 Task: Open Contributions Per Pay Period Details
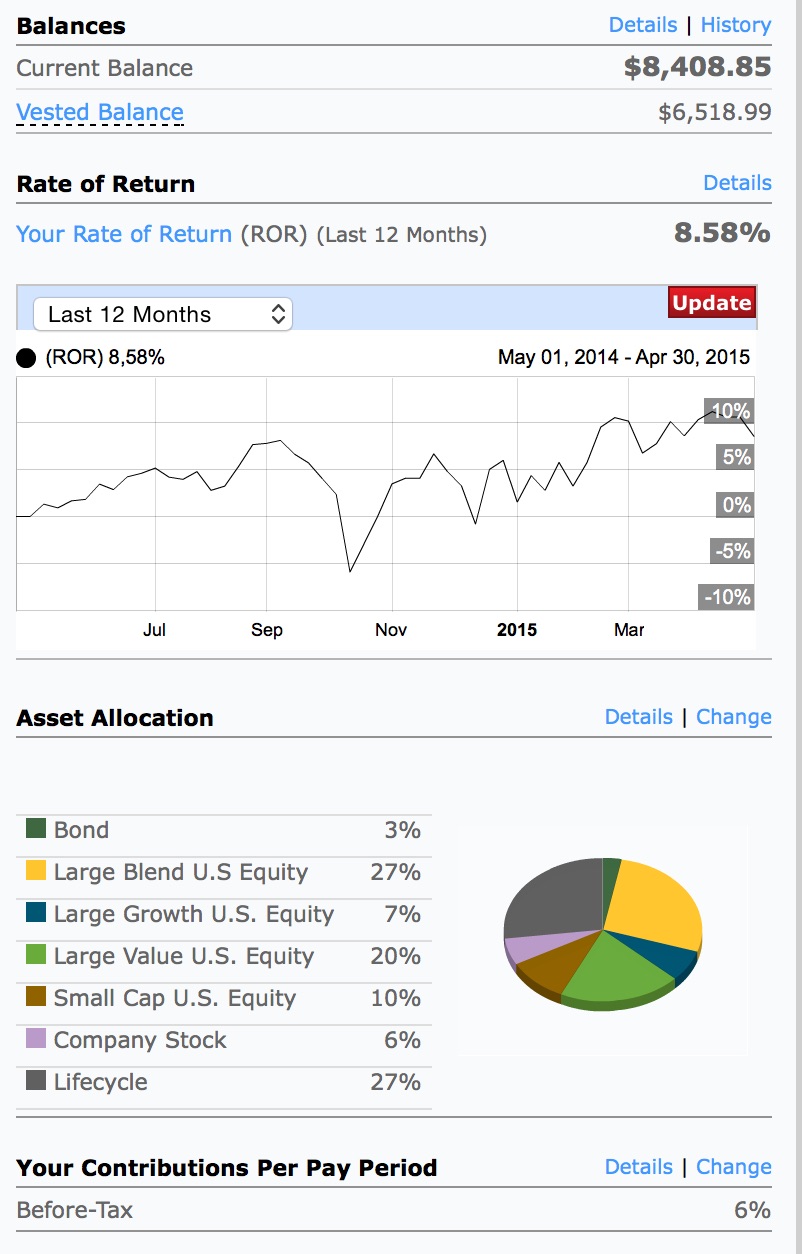[x=638, y=1167]
